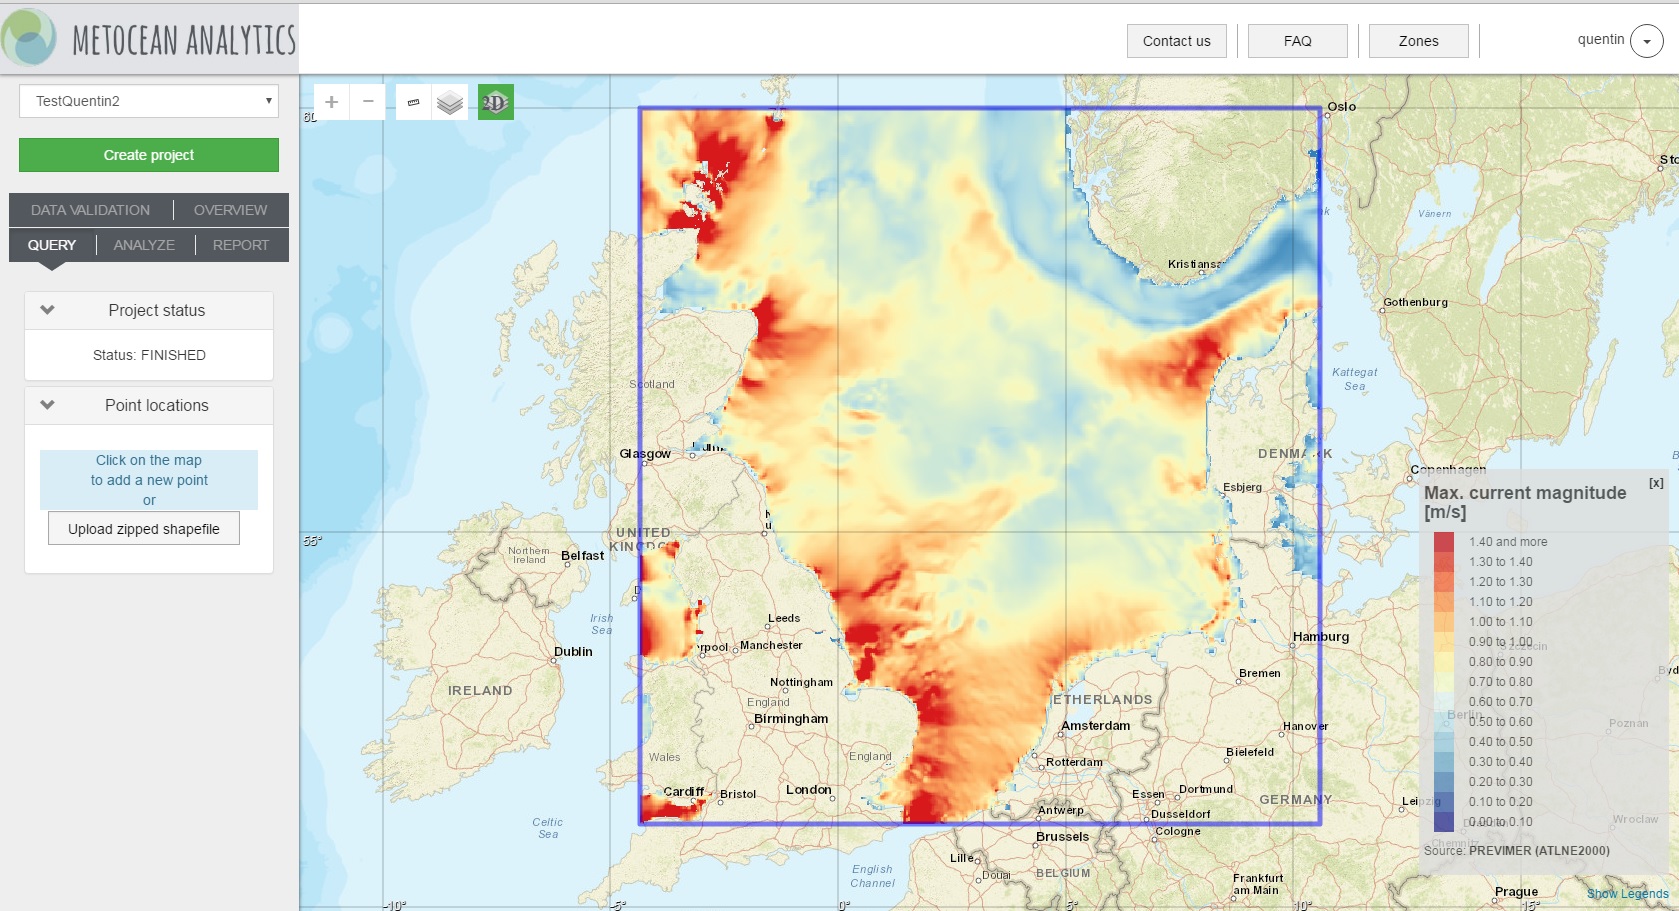1679x911 pixels.
Task: Open the FAQ page
Action: [x=1298, y=41]
